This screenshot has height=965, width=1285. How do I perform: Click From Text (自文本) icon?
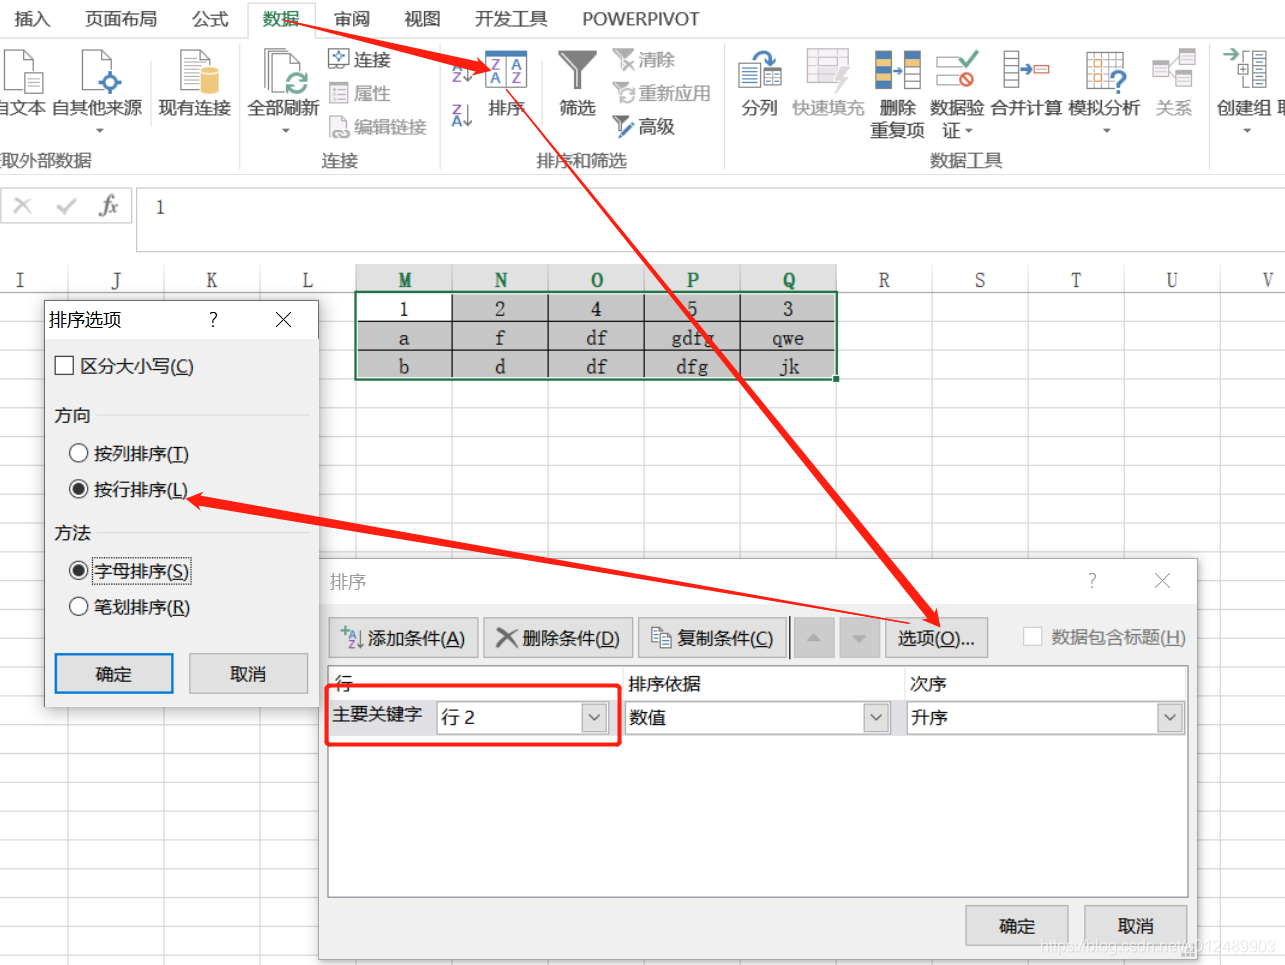pos(22,71)
